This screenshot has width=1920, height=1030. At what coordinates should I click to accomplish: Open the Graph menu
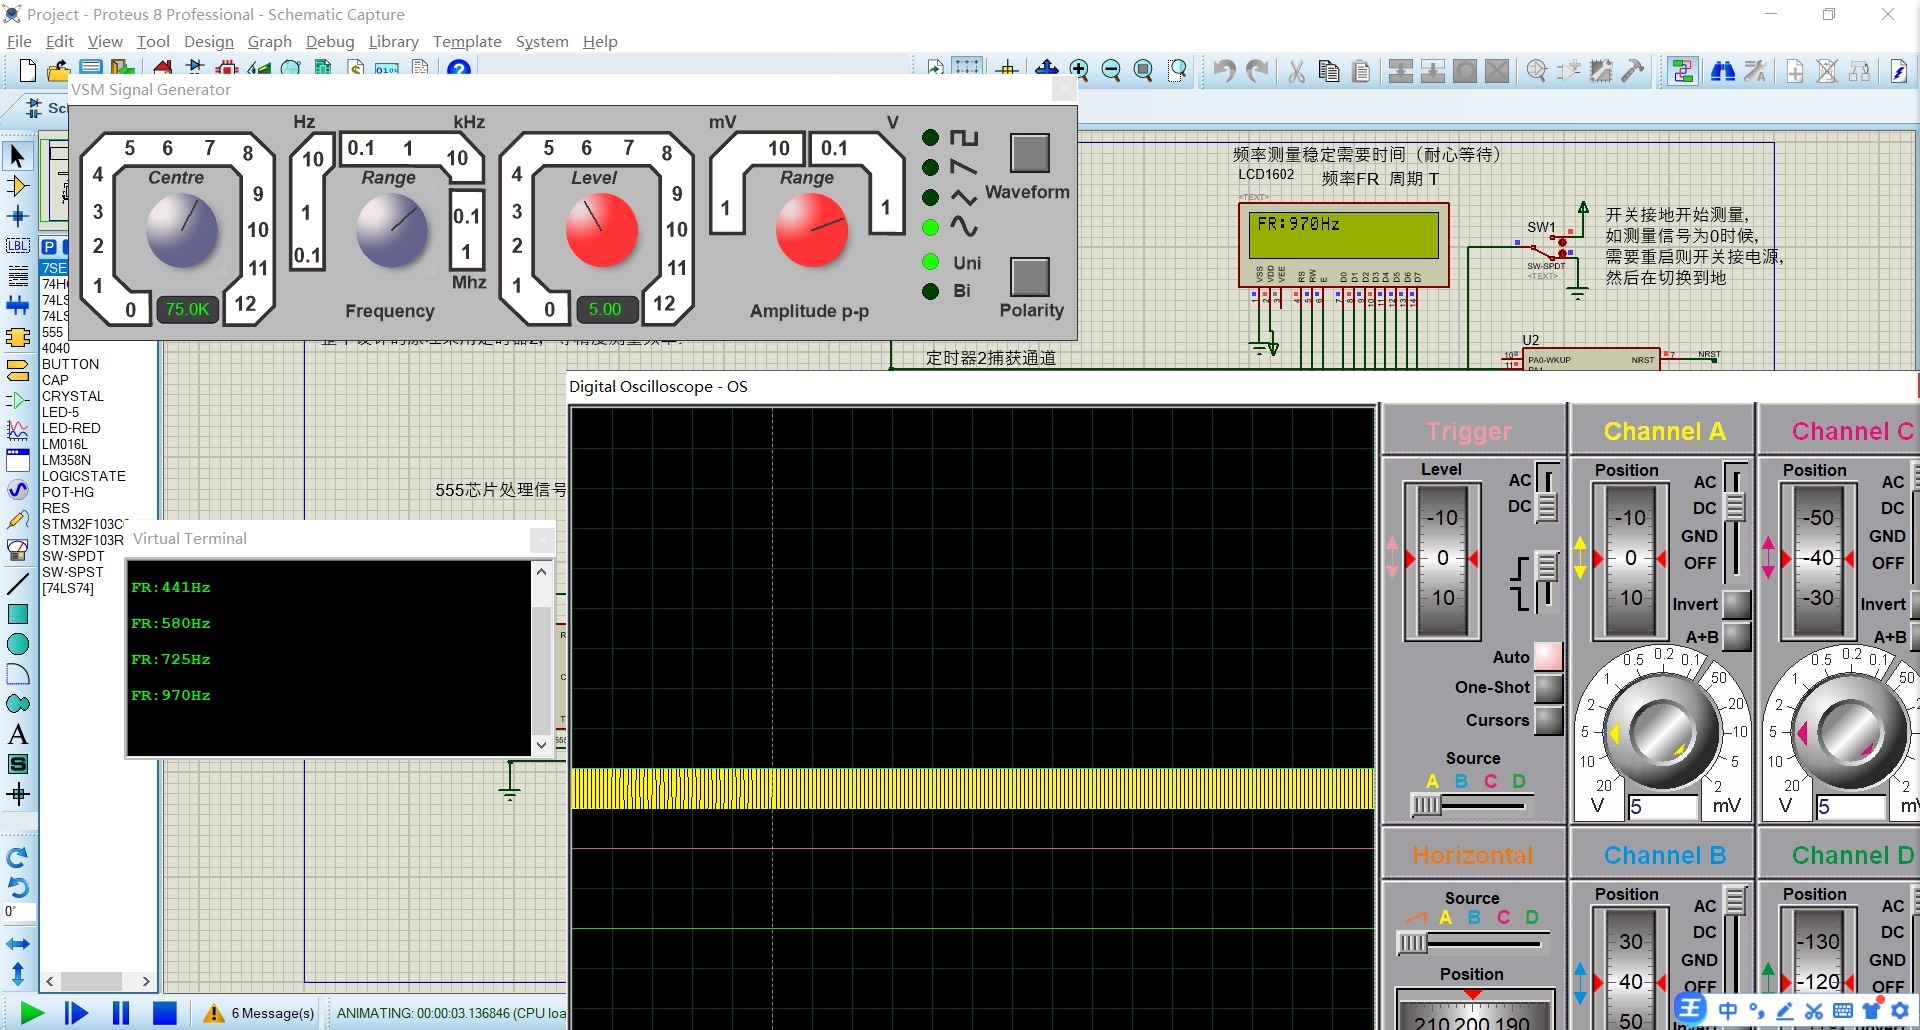(269, 41)
